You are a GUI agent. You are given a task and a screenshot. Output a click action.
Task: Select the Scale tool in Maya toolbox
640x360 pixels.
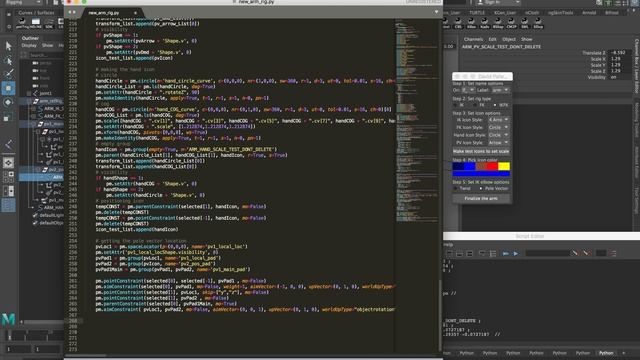[8, 117]
